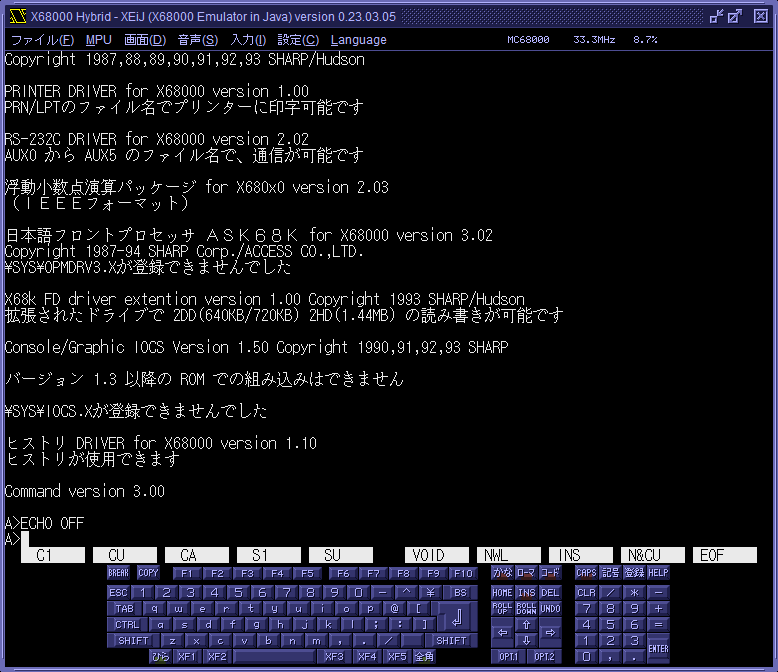778x672 pixels.
Task: Click the XF4 key
Action: [x=367, y=657]
